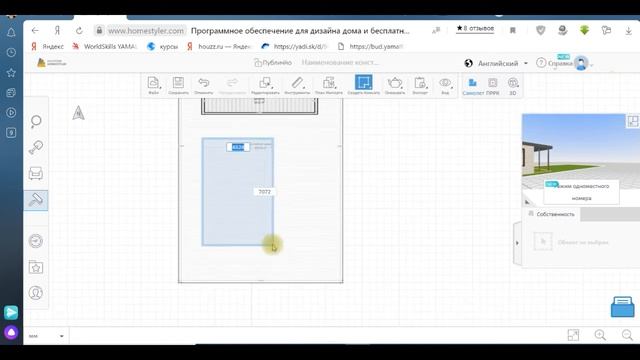Select the build hammer tool in sidebar
Image resolution: width=640 pixels, height=360 pixels.
(x=36, y=200)
